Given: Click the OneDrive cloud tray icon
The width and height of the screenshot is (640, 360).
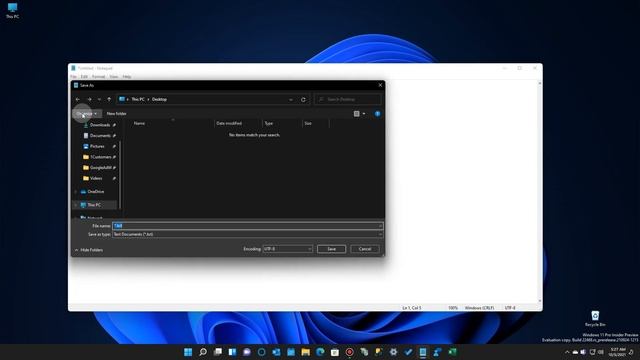Looking at the screenshot, I should [x=576, y=352].
